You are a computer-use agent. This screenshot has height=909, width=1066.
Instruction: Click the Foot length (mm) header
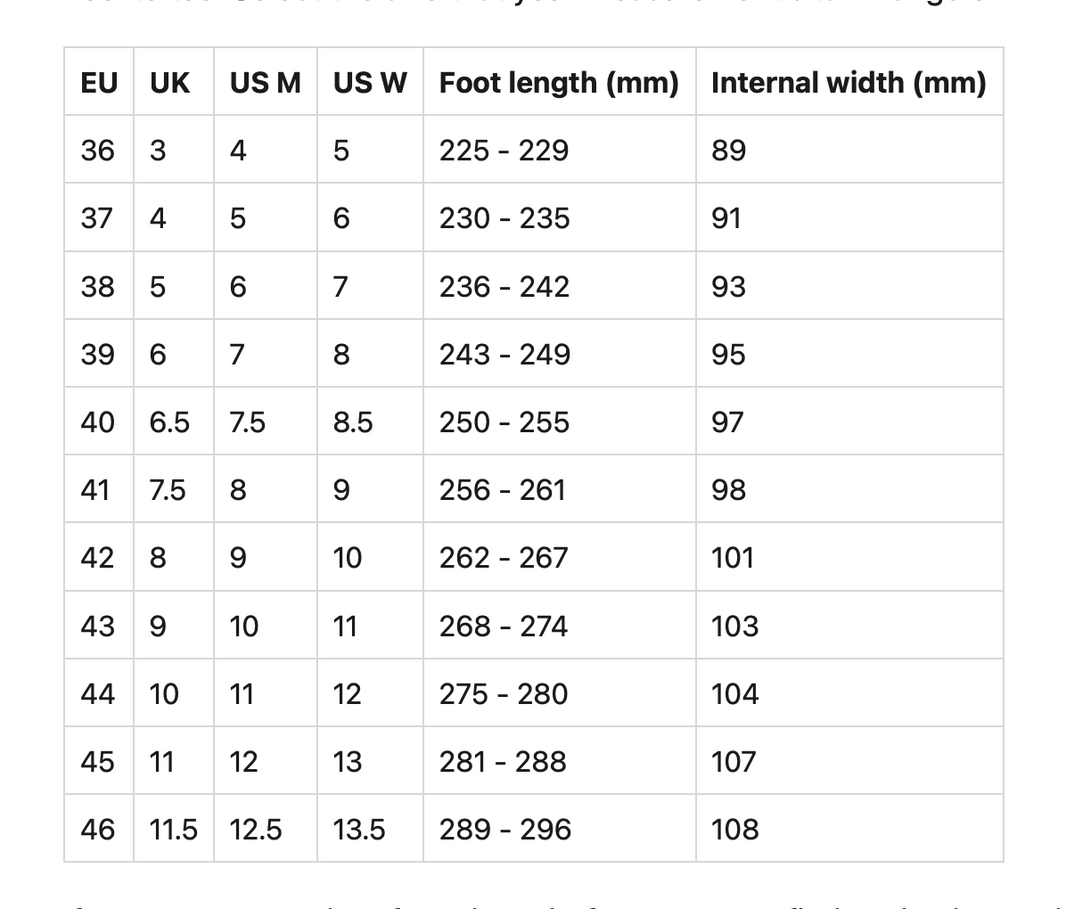click(x=559, y=82)
